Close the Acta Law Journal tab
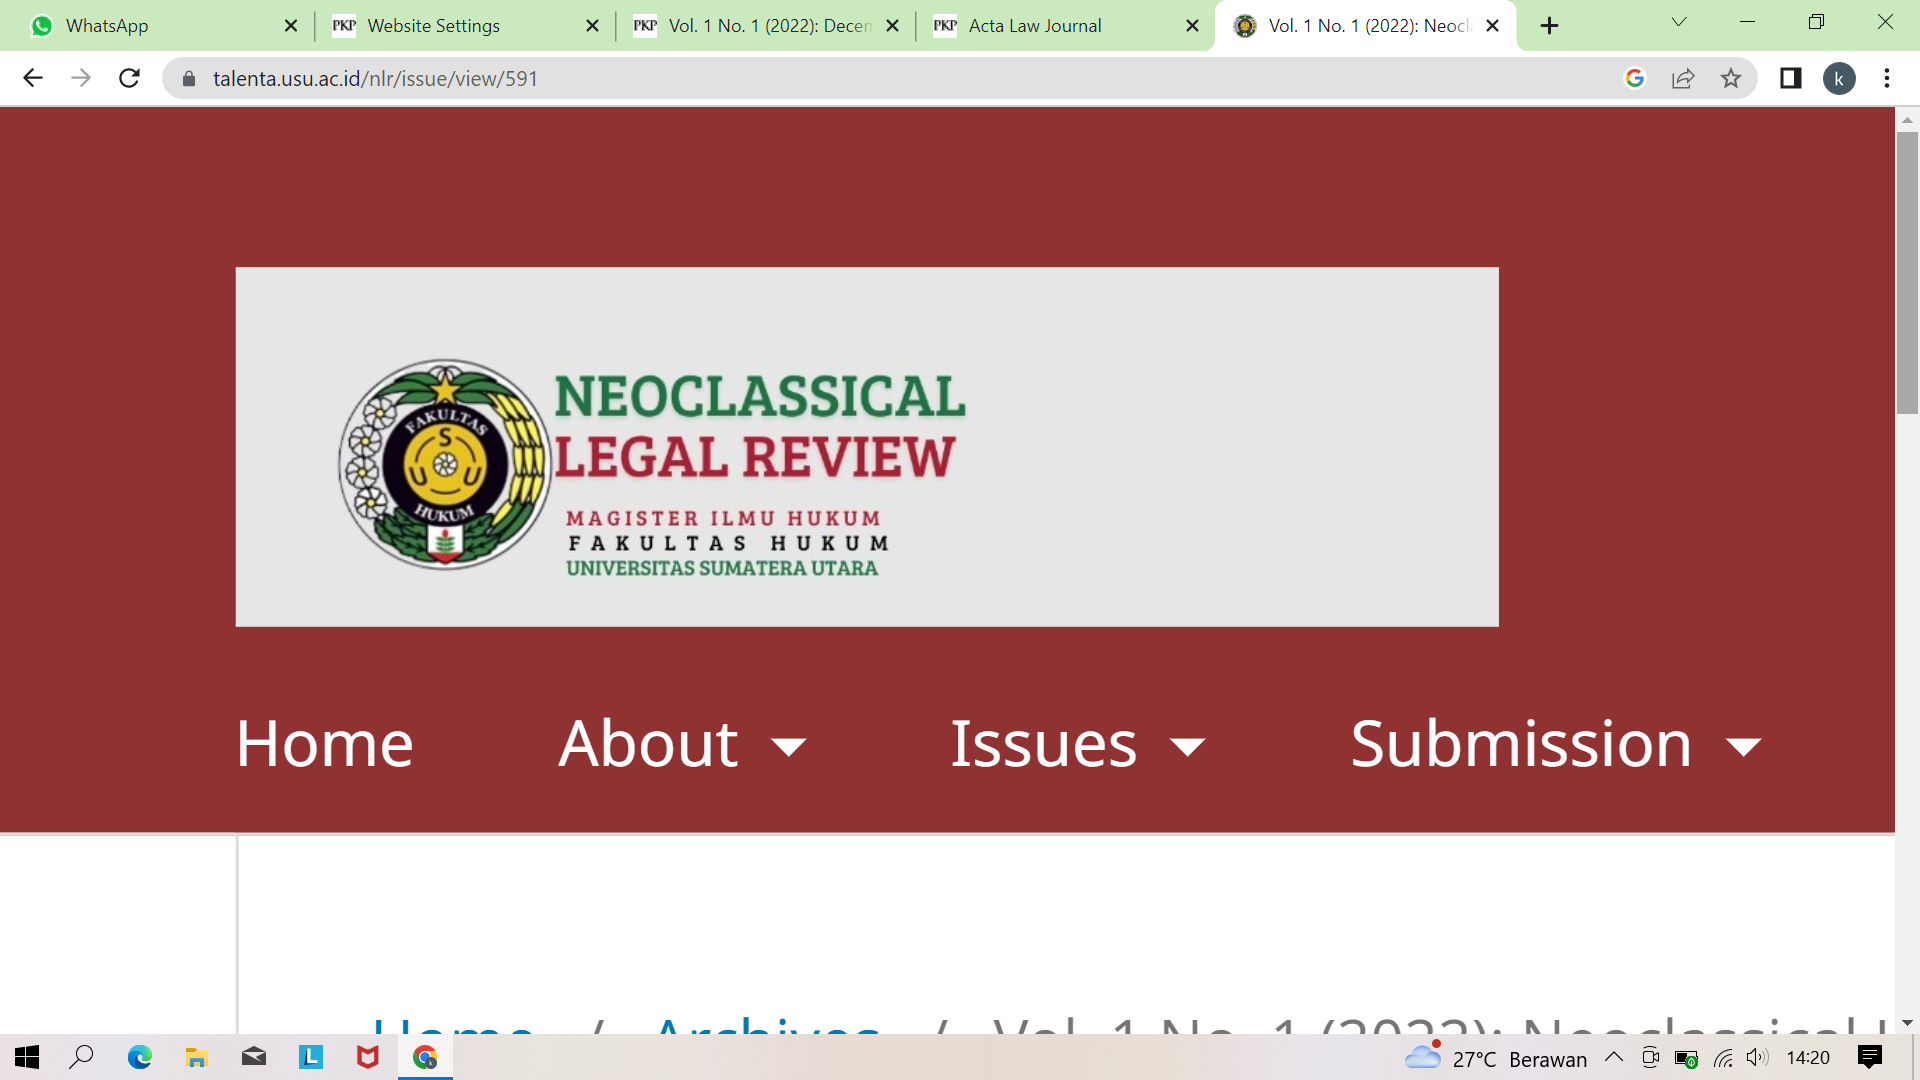1920x1080 pixels. coord(1192,26)
